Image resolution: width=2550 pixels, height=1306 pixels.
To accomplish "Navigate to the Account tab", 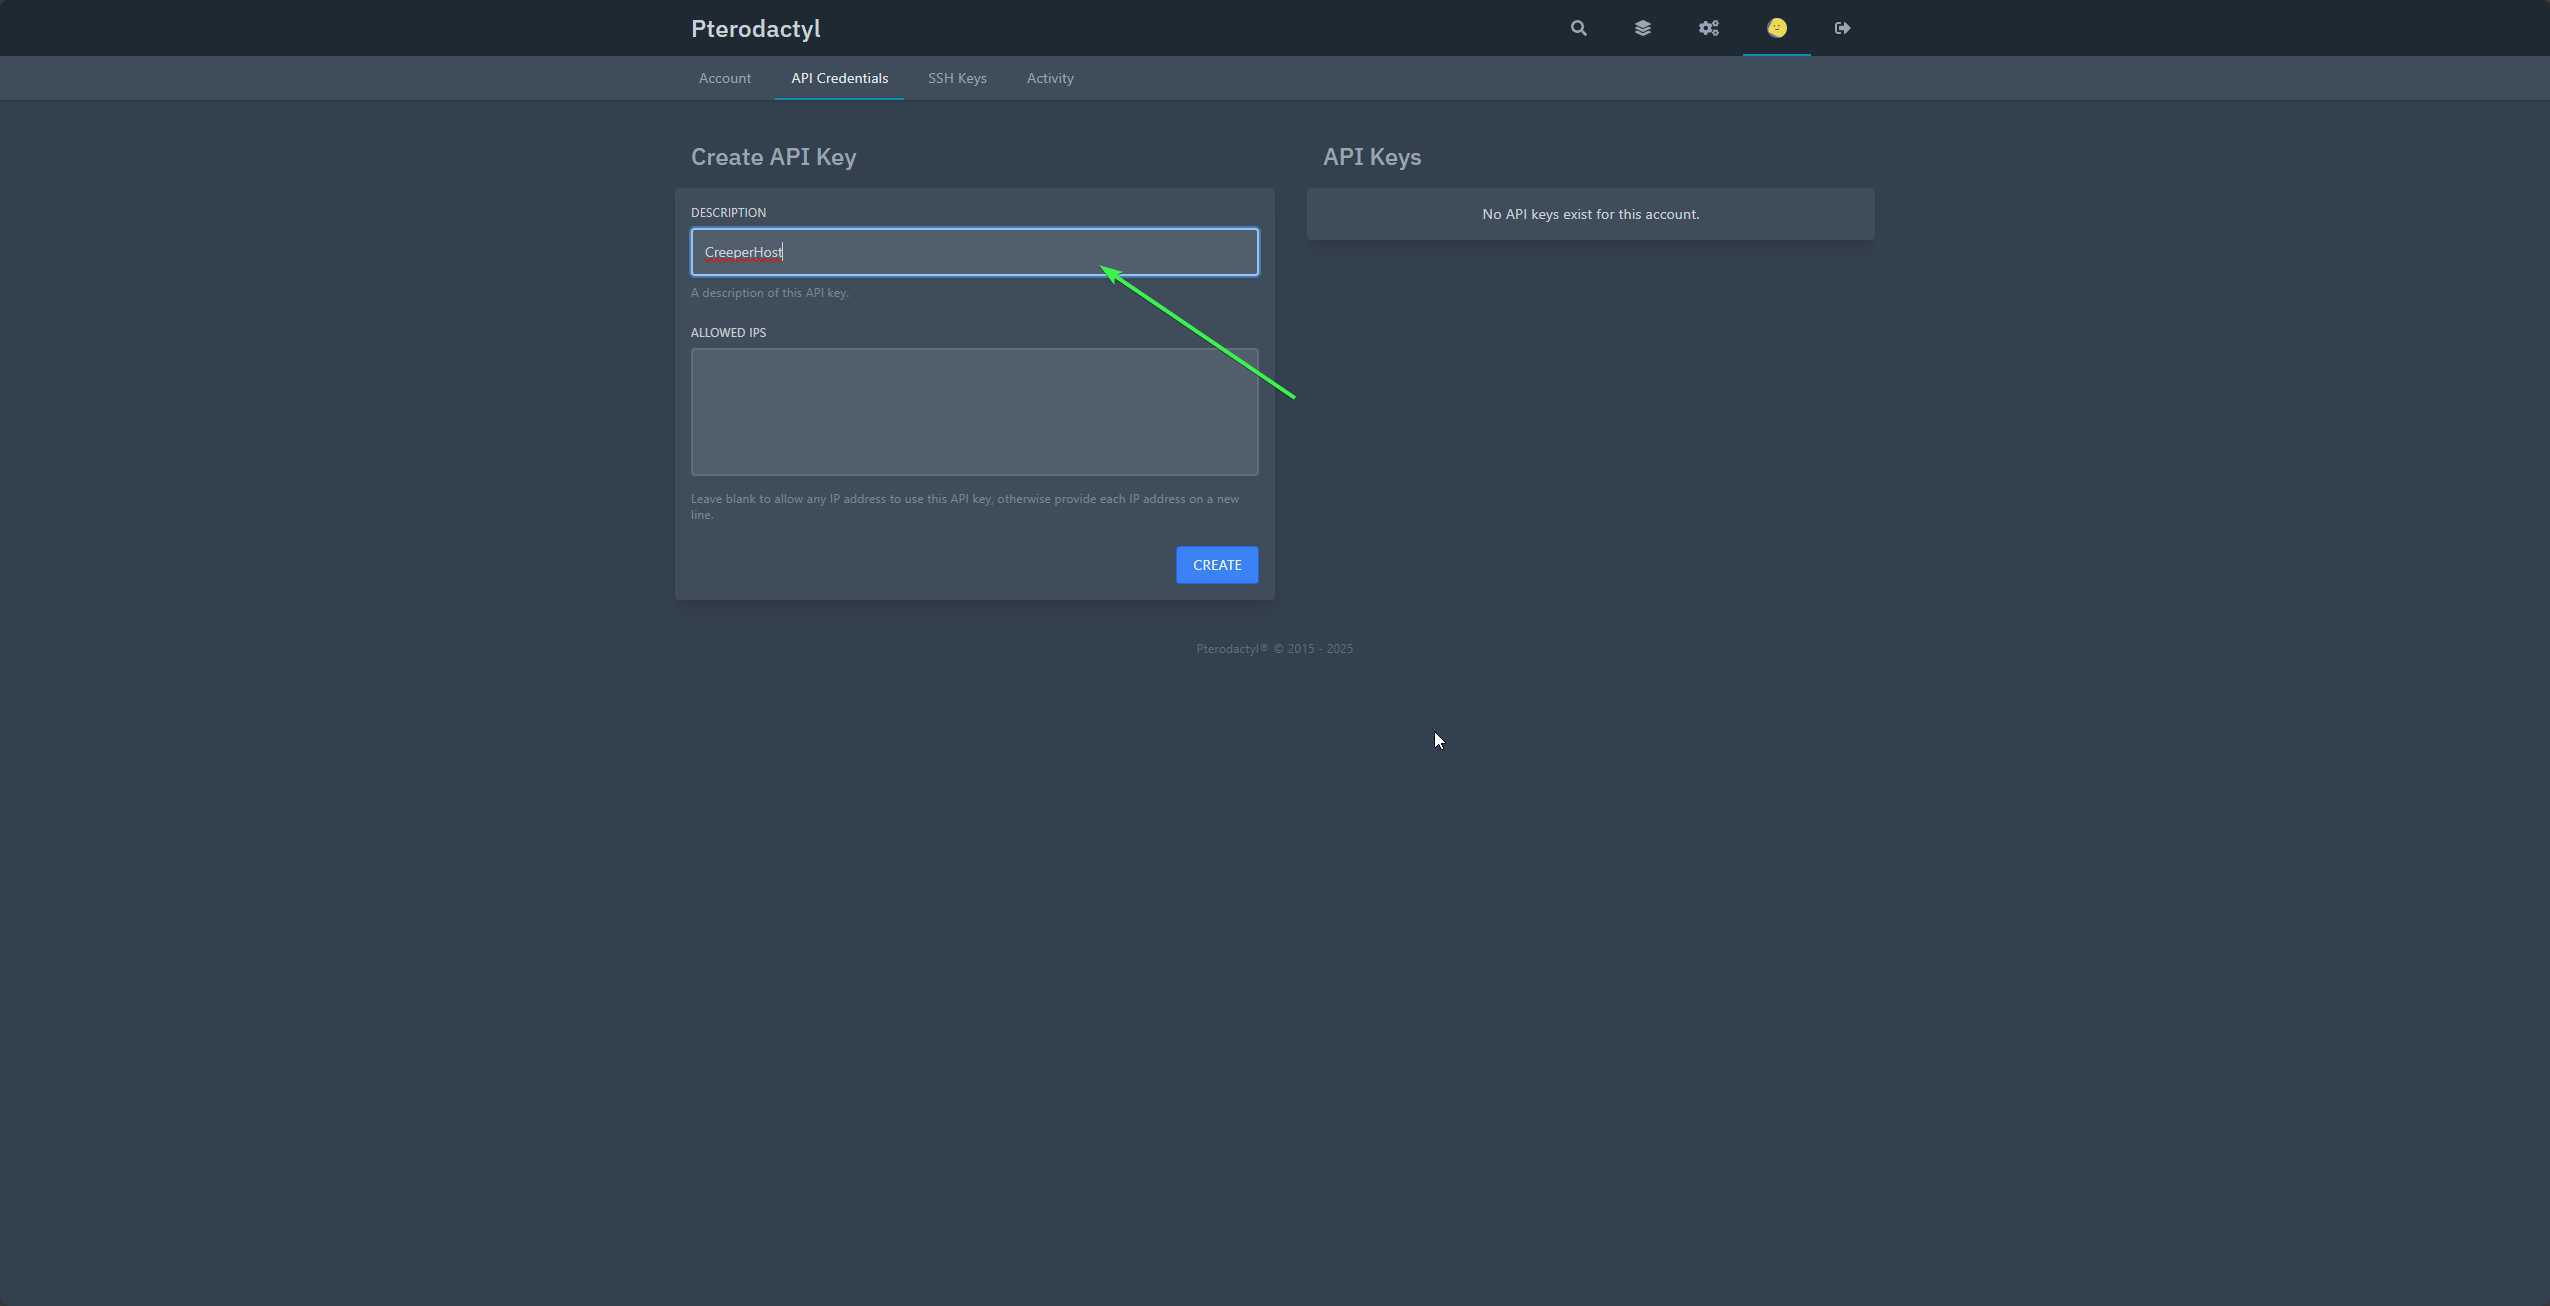I will (725, 78).
